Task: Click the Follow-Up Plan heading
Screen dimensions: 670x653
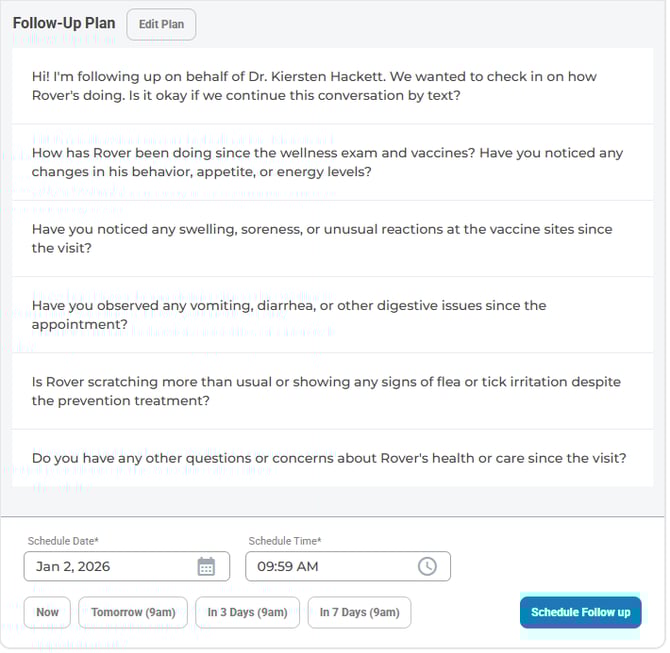Action: click(x=64, y=23)
